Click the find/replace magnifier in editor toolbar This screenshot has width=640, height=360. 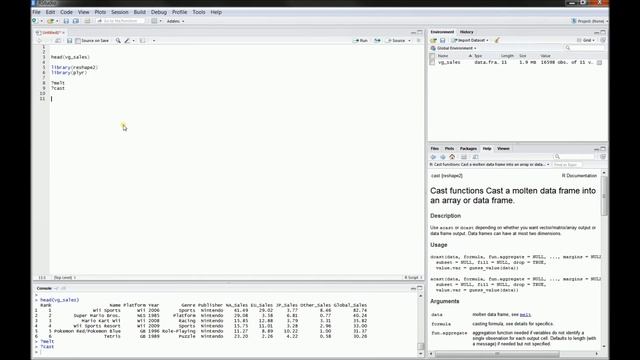tap(118, 40)
